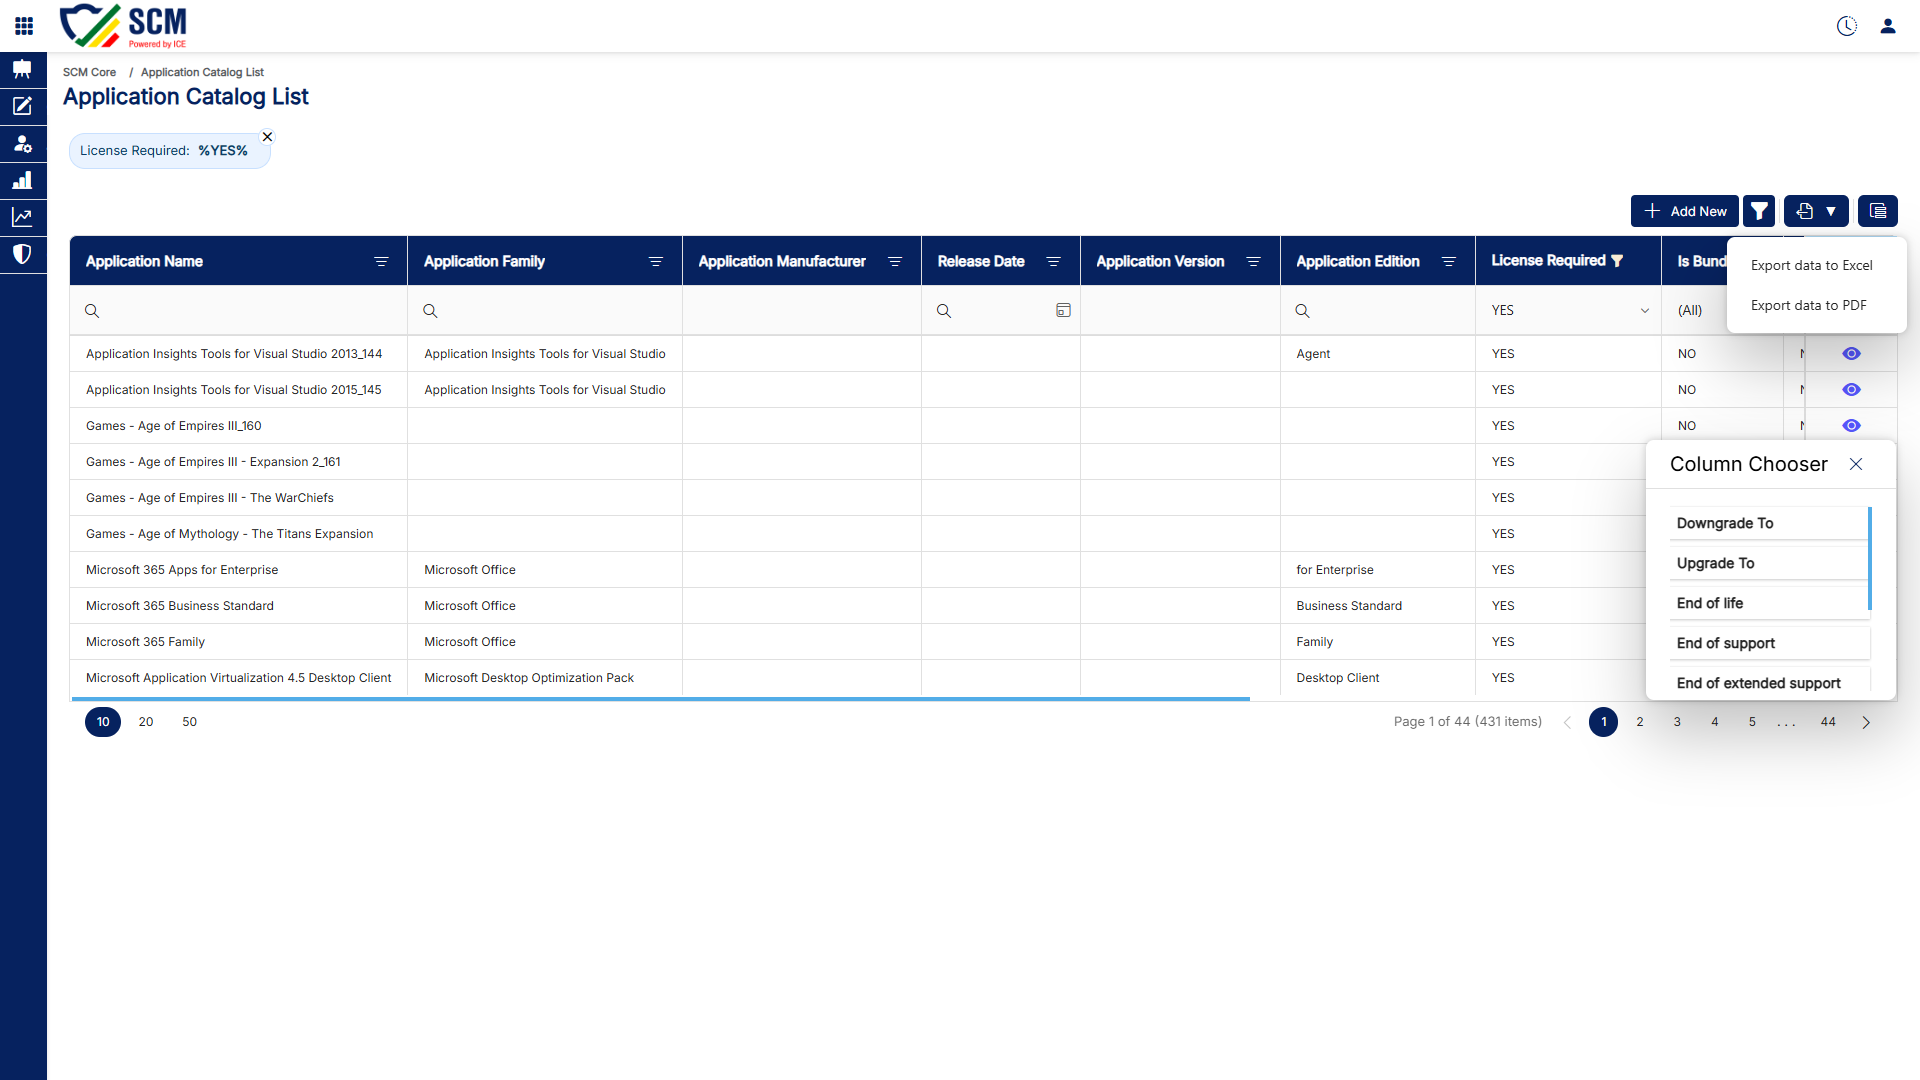Choose Export data to Excel
The height and width of the screenshot is (1080, 1920).
(x=1811, y=265)
